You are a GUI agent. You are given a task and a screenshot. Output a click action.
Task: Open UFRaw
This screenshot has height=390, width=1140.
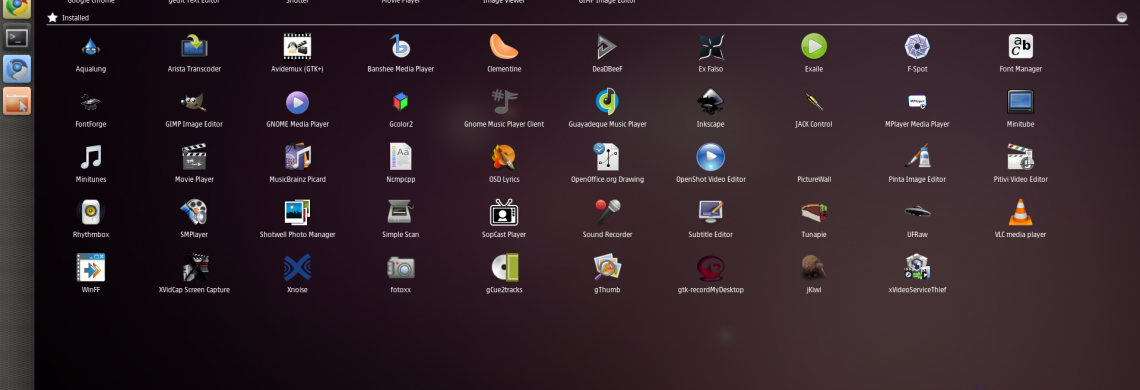click(x=917, y=213)
